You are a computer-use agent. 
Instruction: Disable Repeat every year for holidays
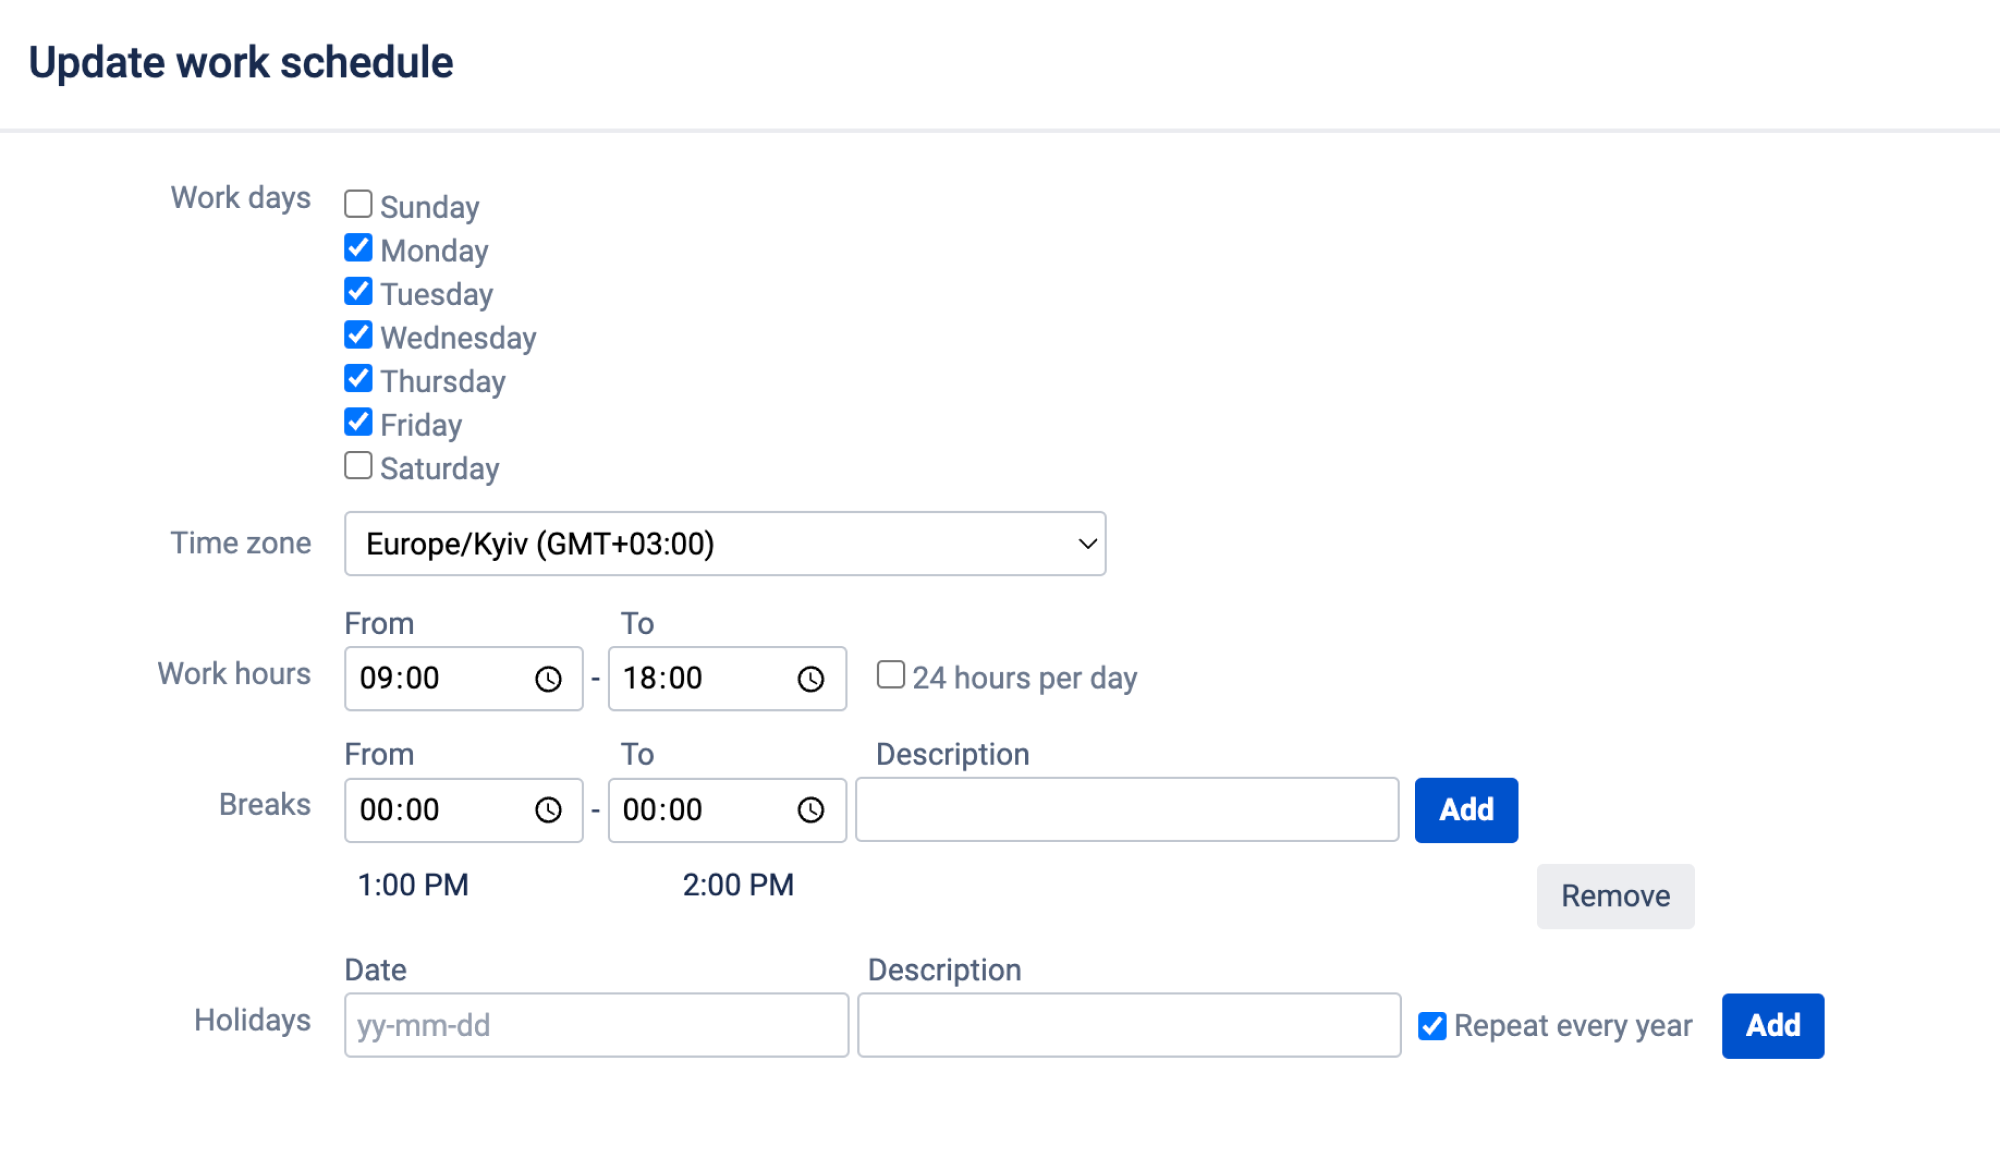(x=1432, y=1025)
